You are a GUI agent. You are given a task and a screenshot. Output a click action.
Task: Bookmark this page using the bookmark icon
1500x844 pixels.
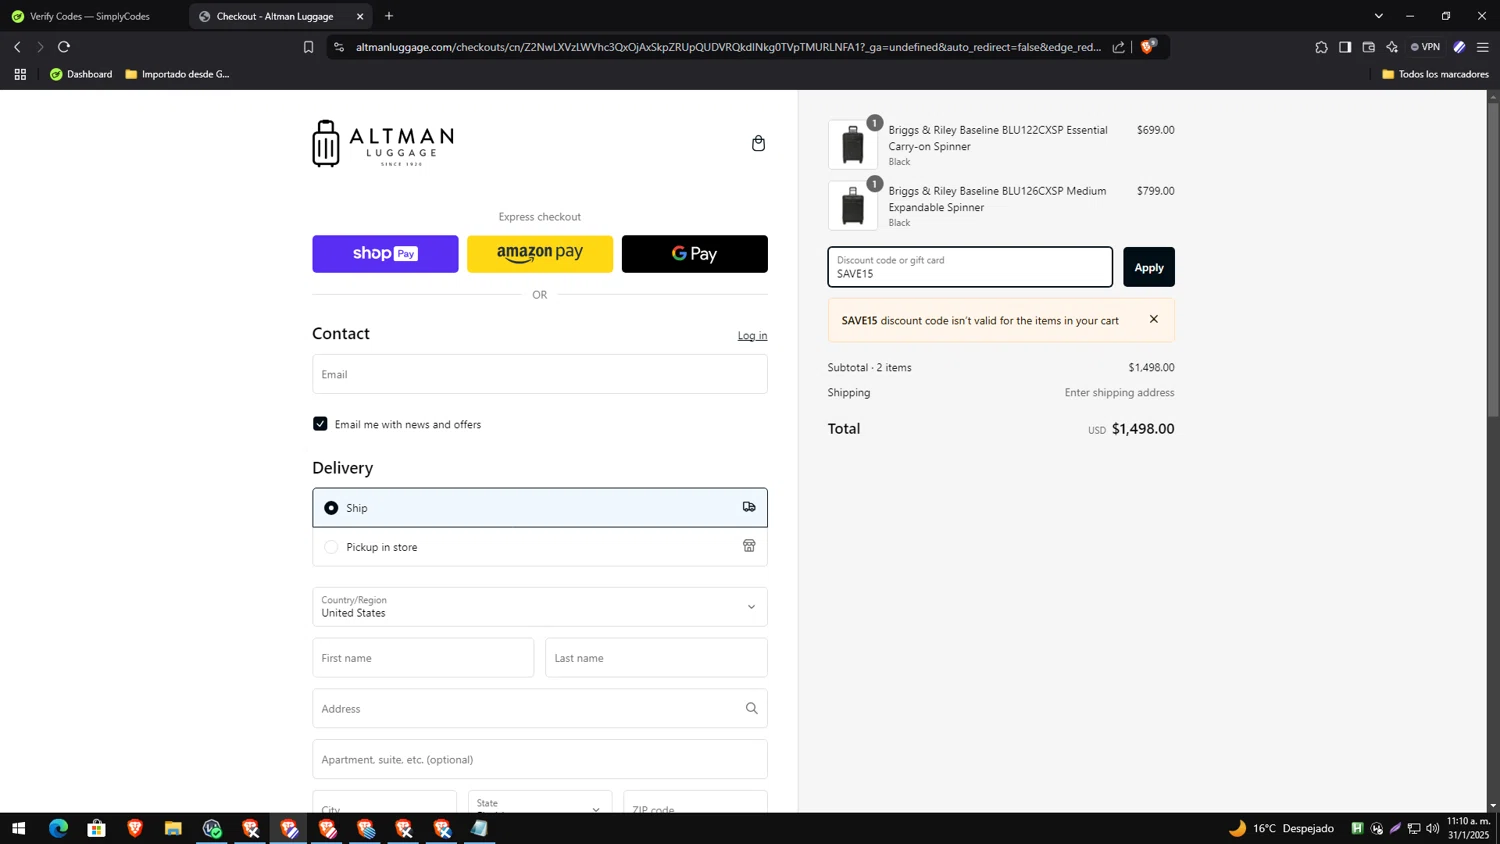pos(308,47)
